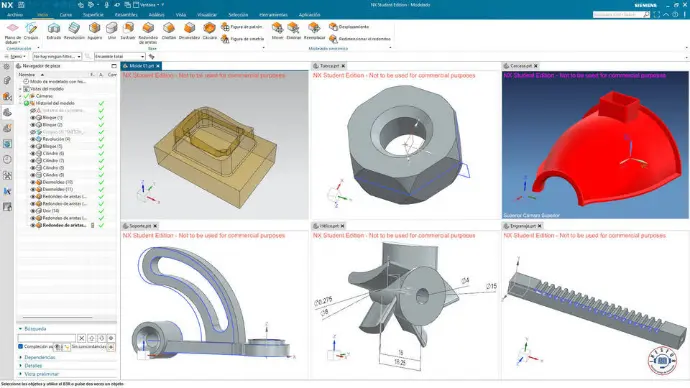Image resolution: width=690 pixels, height=388 pixels.
Task: Click Redimensionar el redondeo
Action: [x=360, y=39]
